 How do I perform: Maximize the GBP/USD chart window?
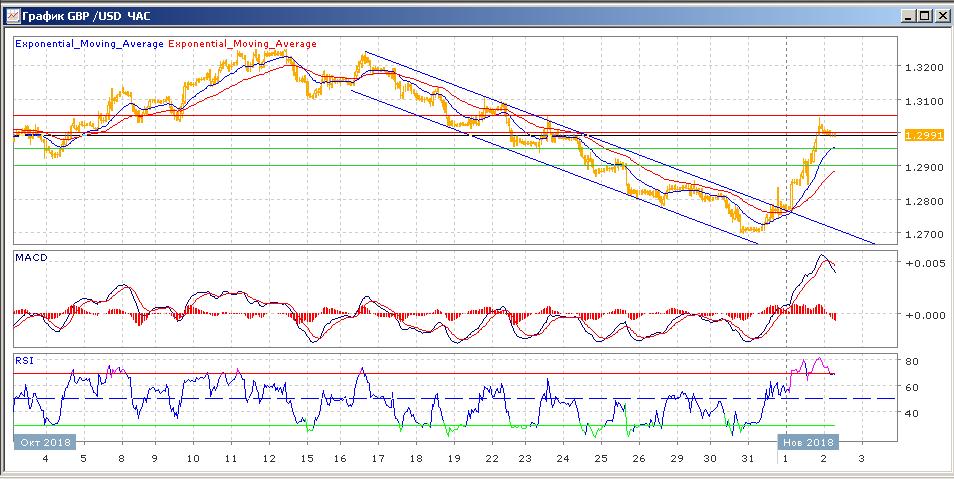pos(923,15)
